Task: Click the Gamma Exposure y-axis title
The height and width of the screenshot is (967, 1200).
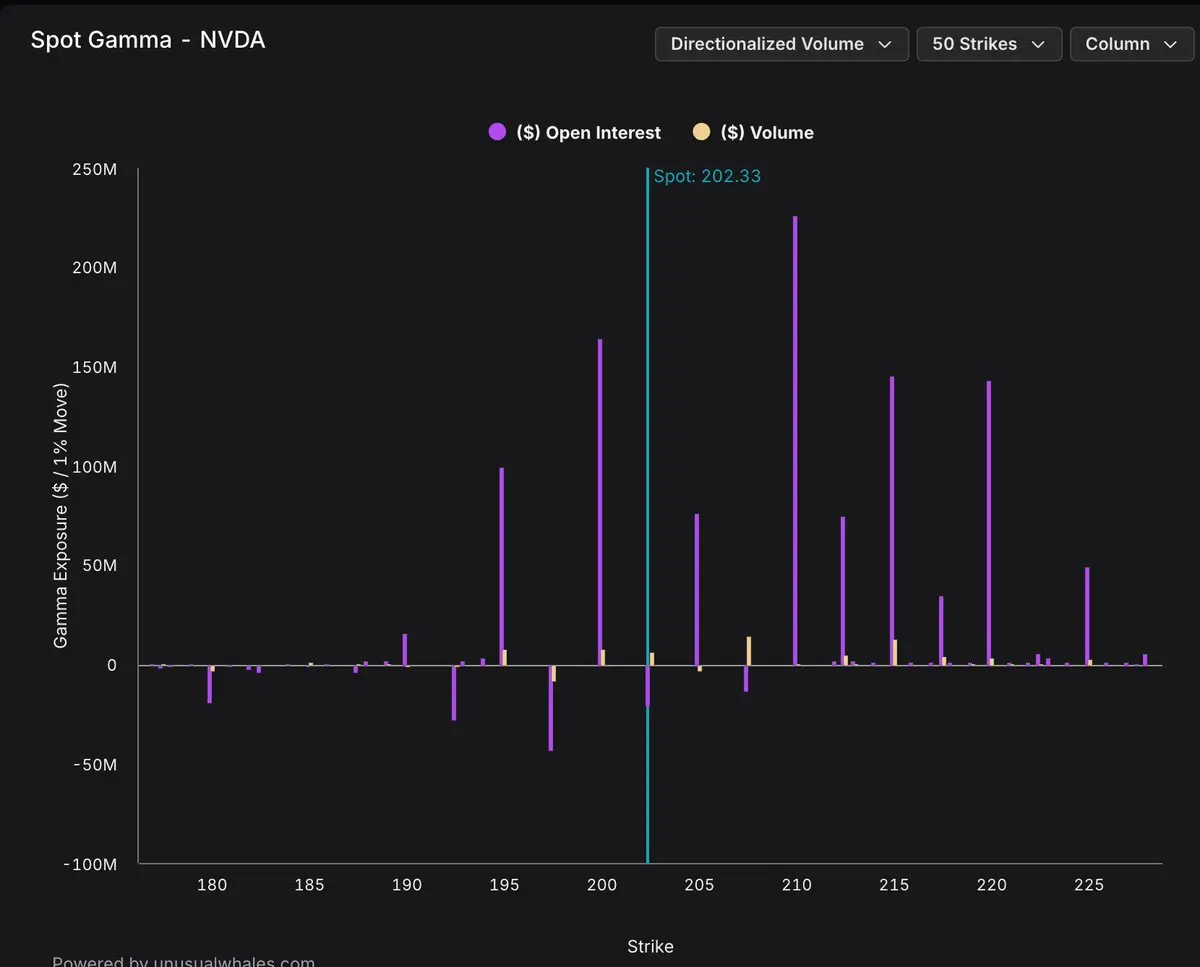Action: [61, 515]
